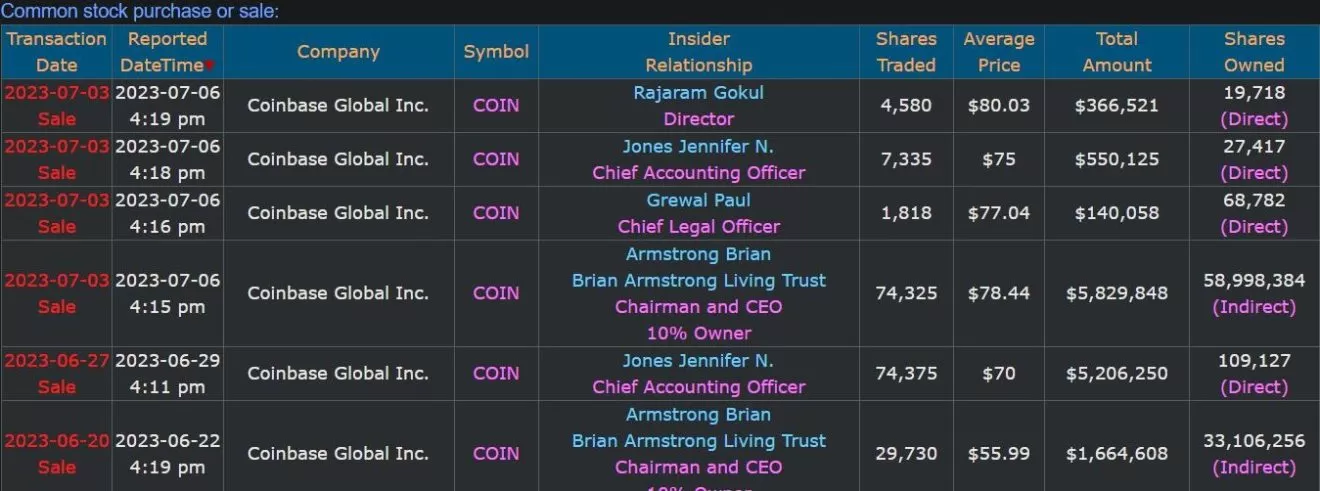Viewport: 1320px width, 491px height.
Task: Click Jones Jennifer N. in the $550,125 row
Action: click(x=698, y=146)
